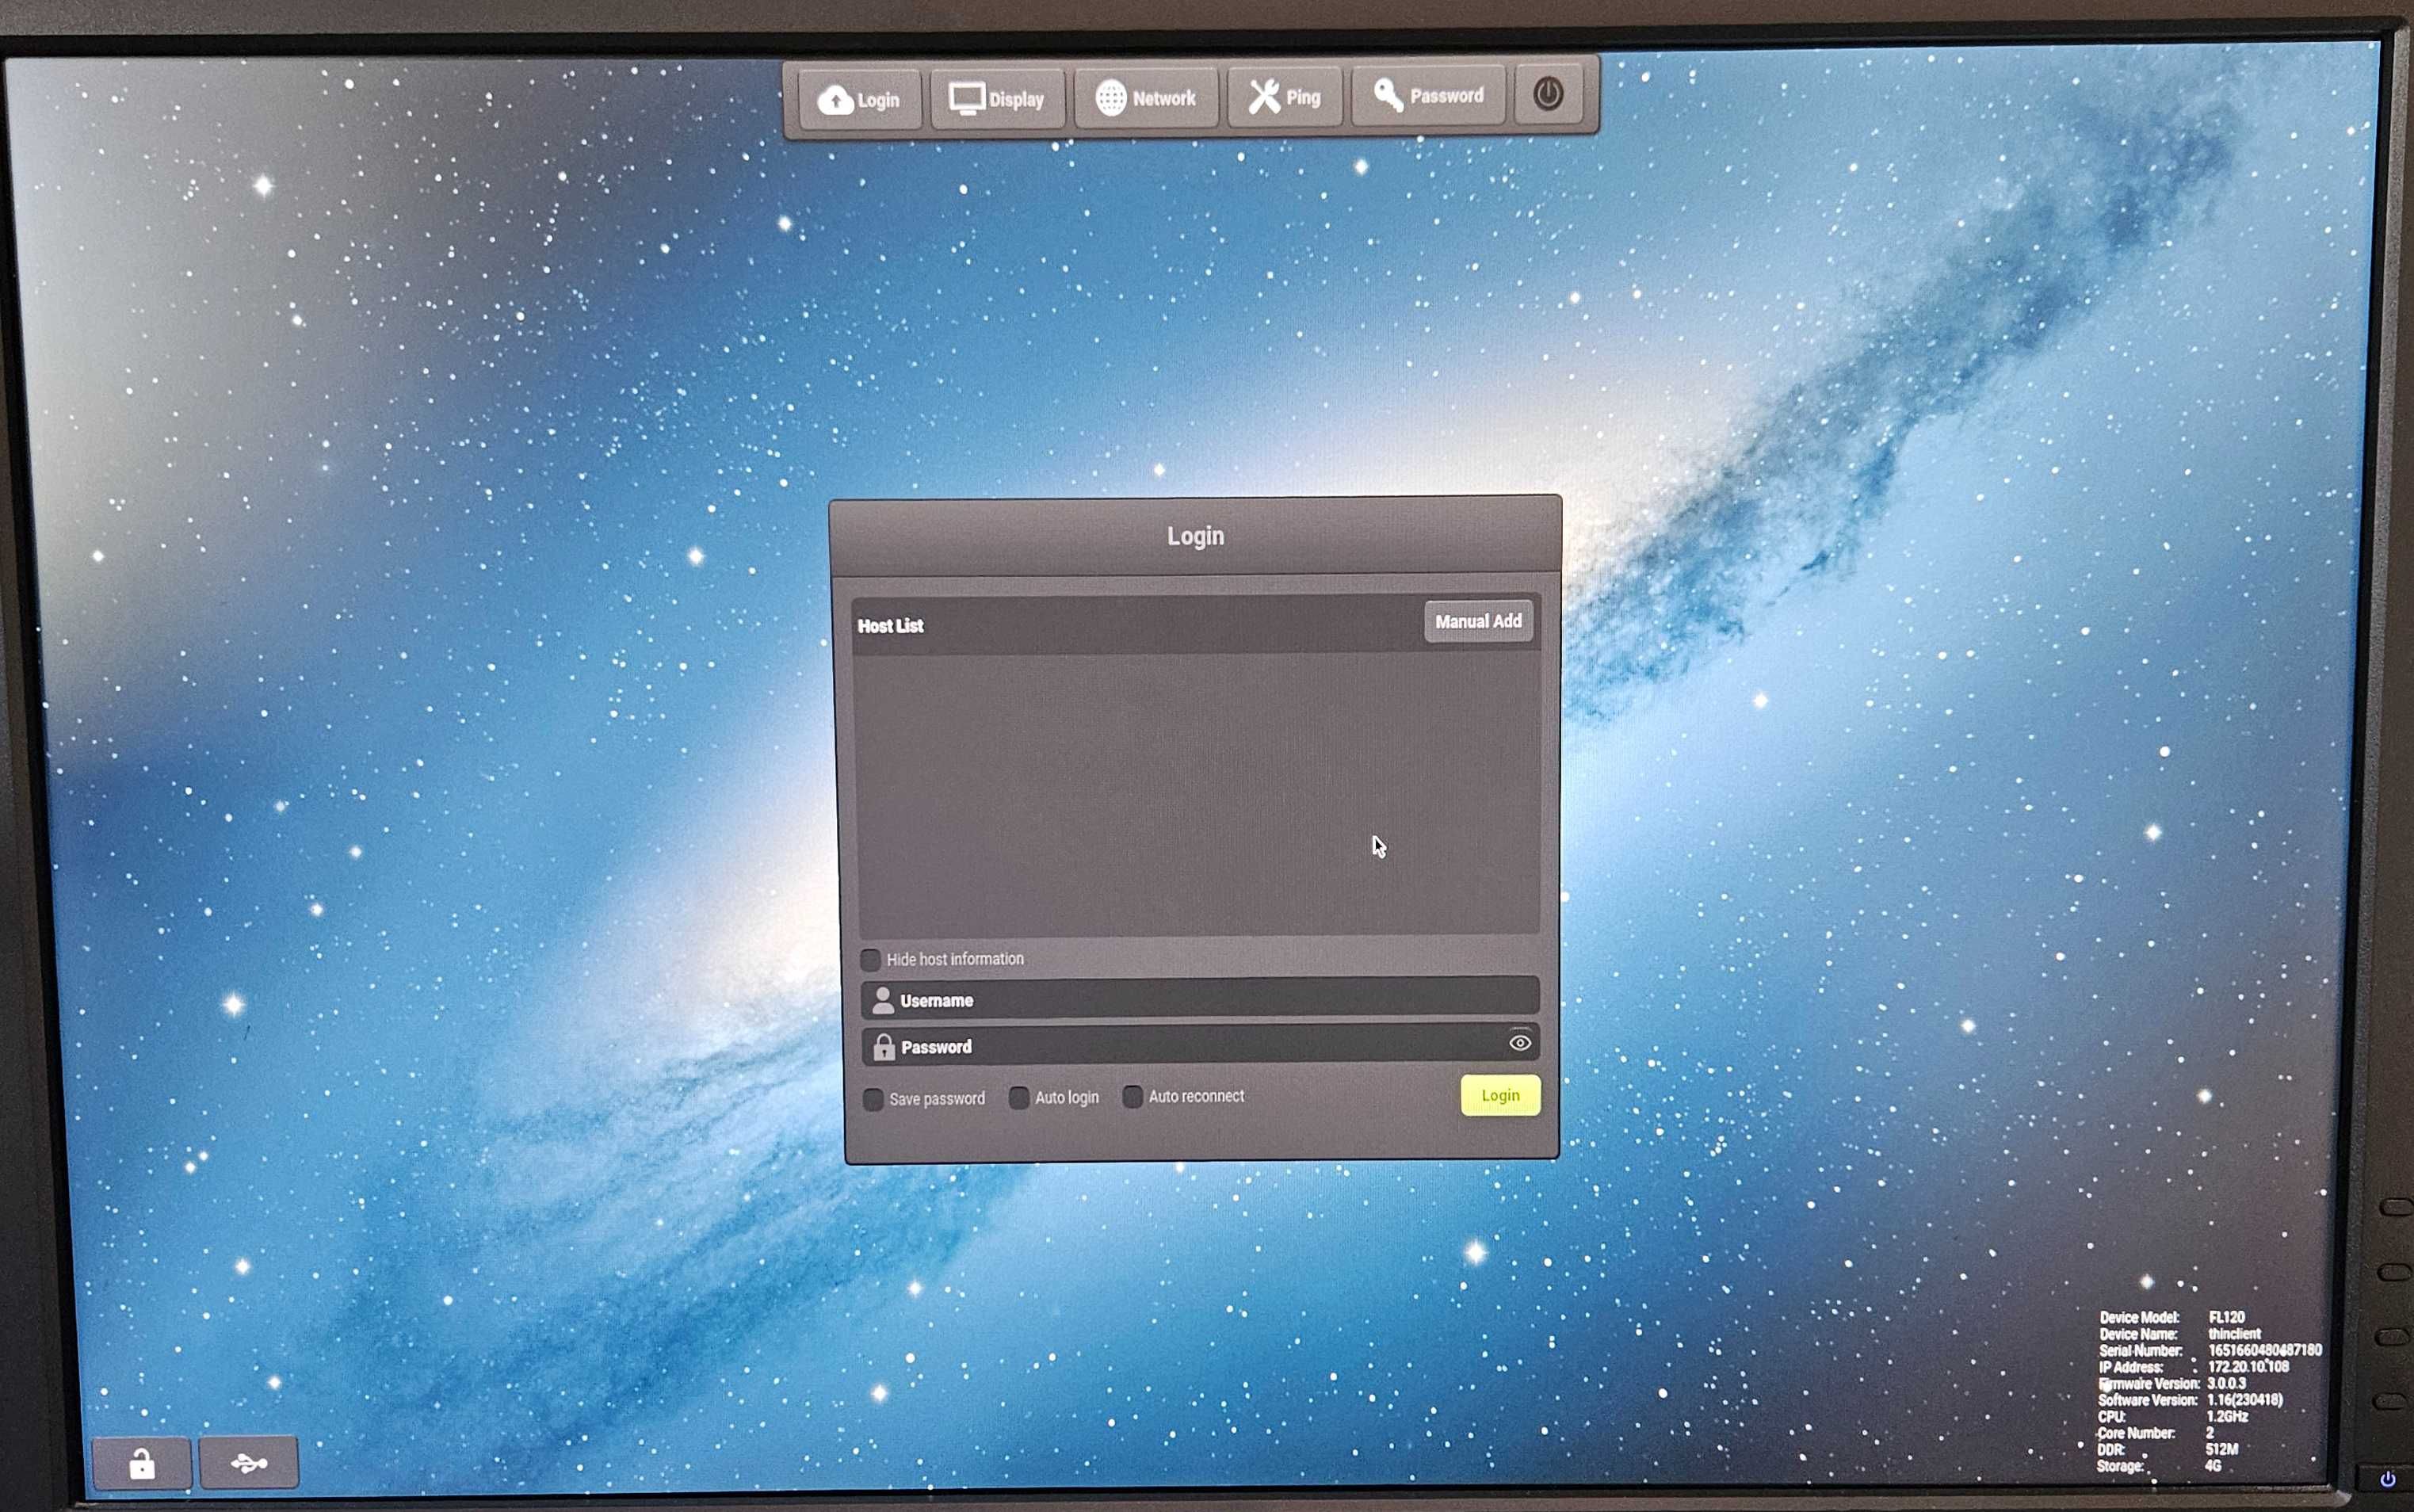Click the Device Model value FL120
Viewport: 2414px width, 1512px height.
tap(2226, 1317)
